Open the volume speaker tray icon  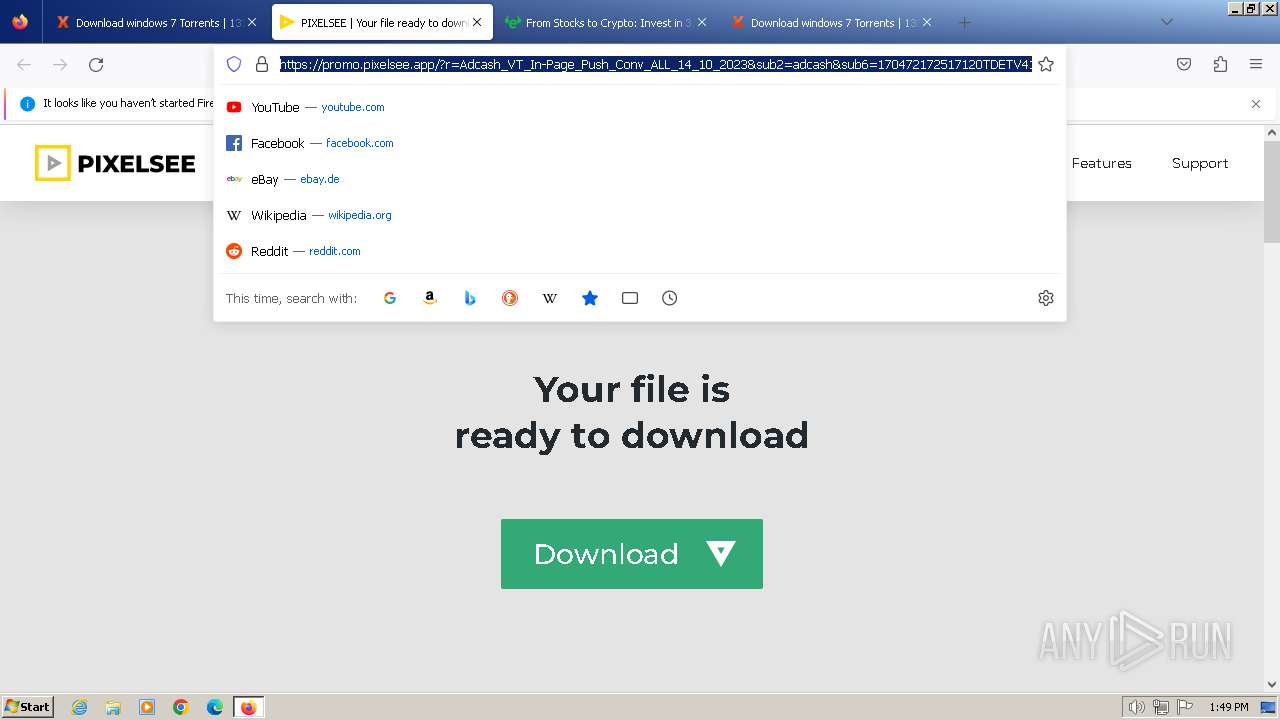click(x=1137, y=707)
